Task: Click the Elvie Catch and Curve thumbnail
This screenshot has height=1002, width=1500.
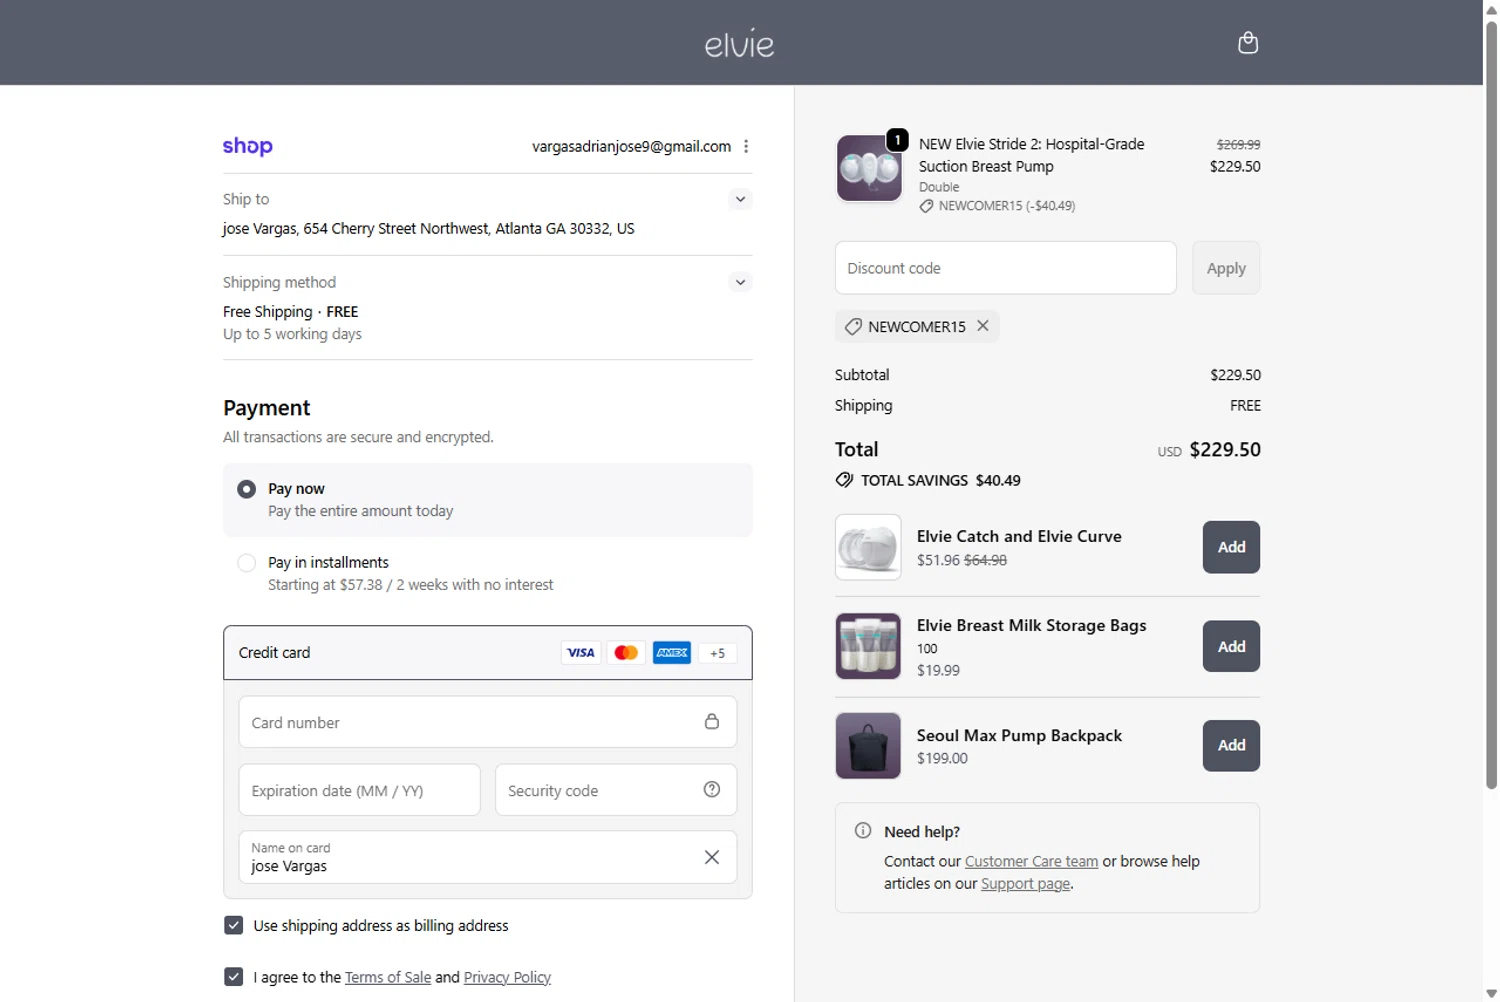Action: pyautogui.click(x=868, y=547)
